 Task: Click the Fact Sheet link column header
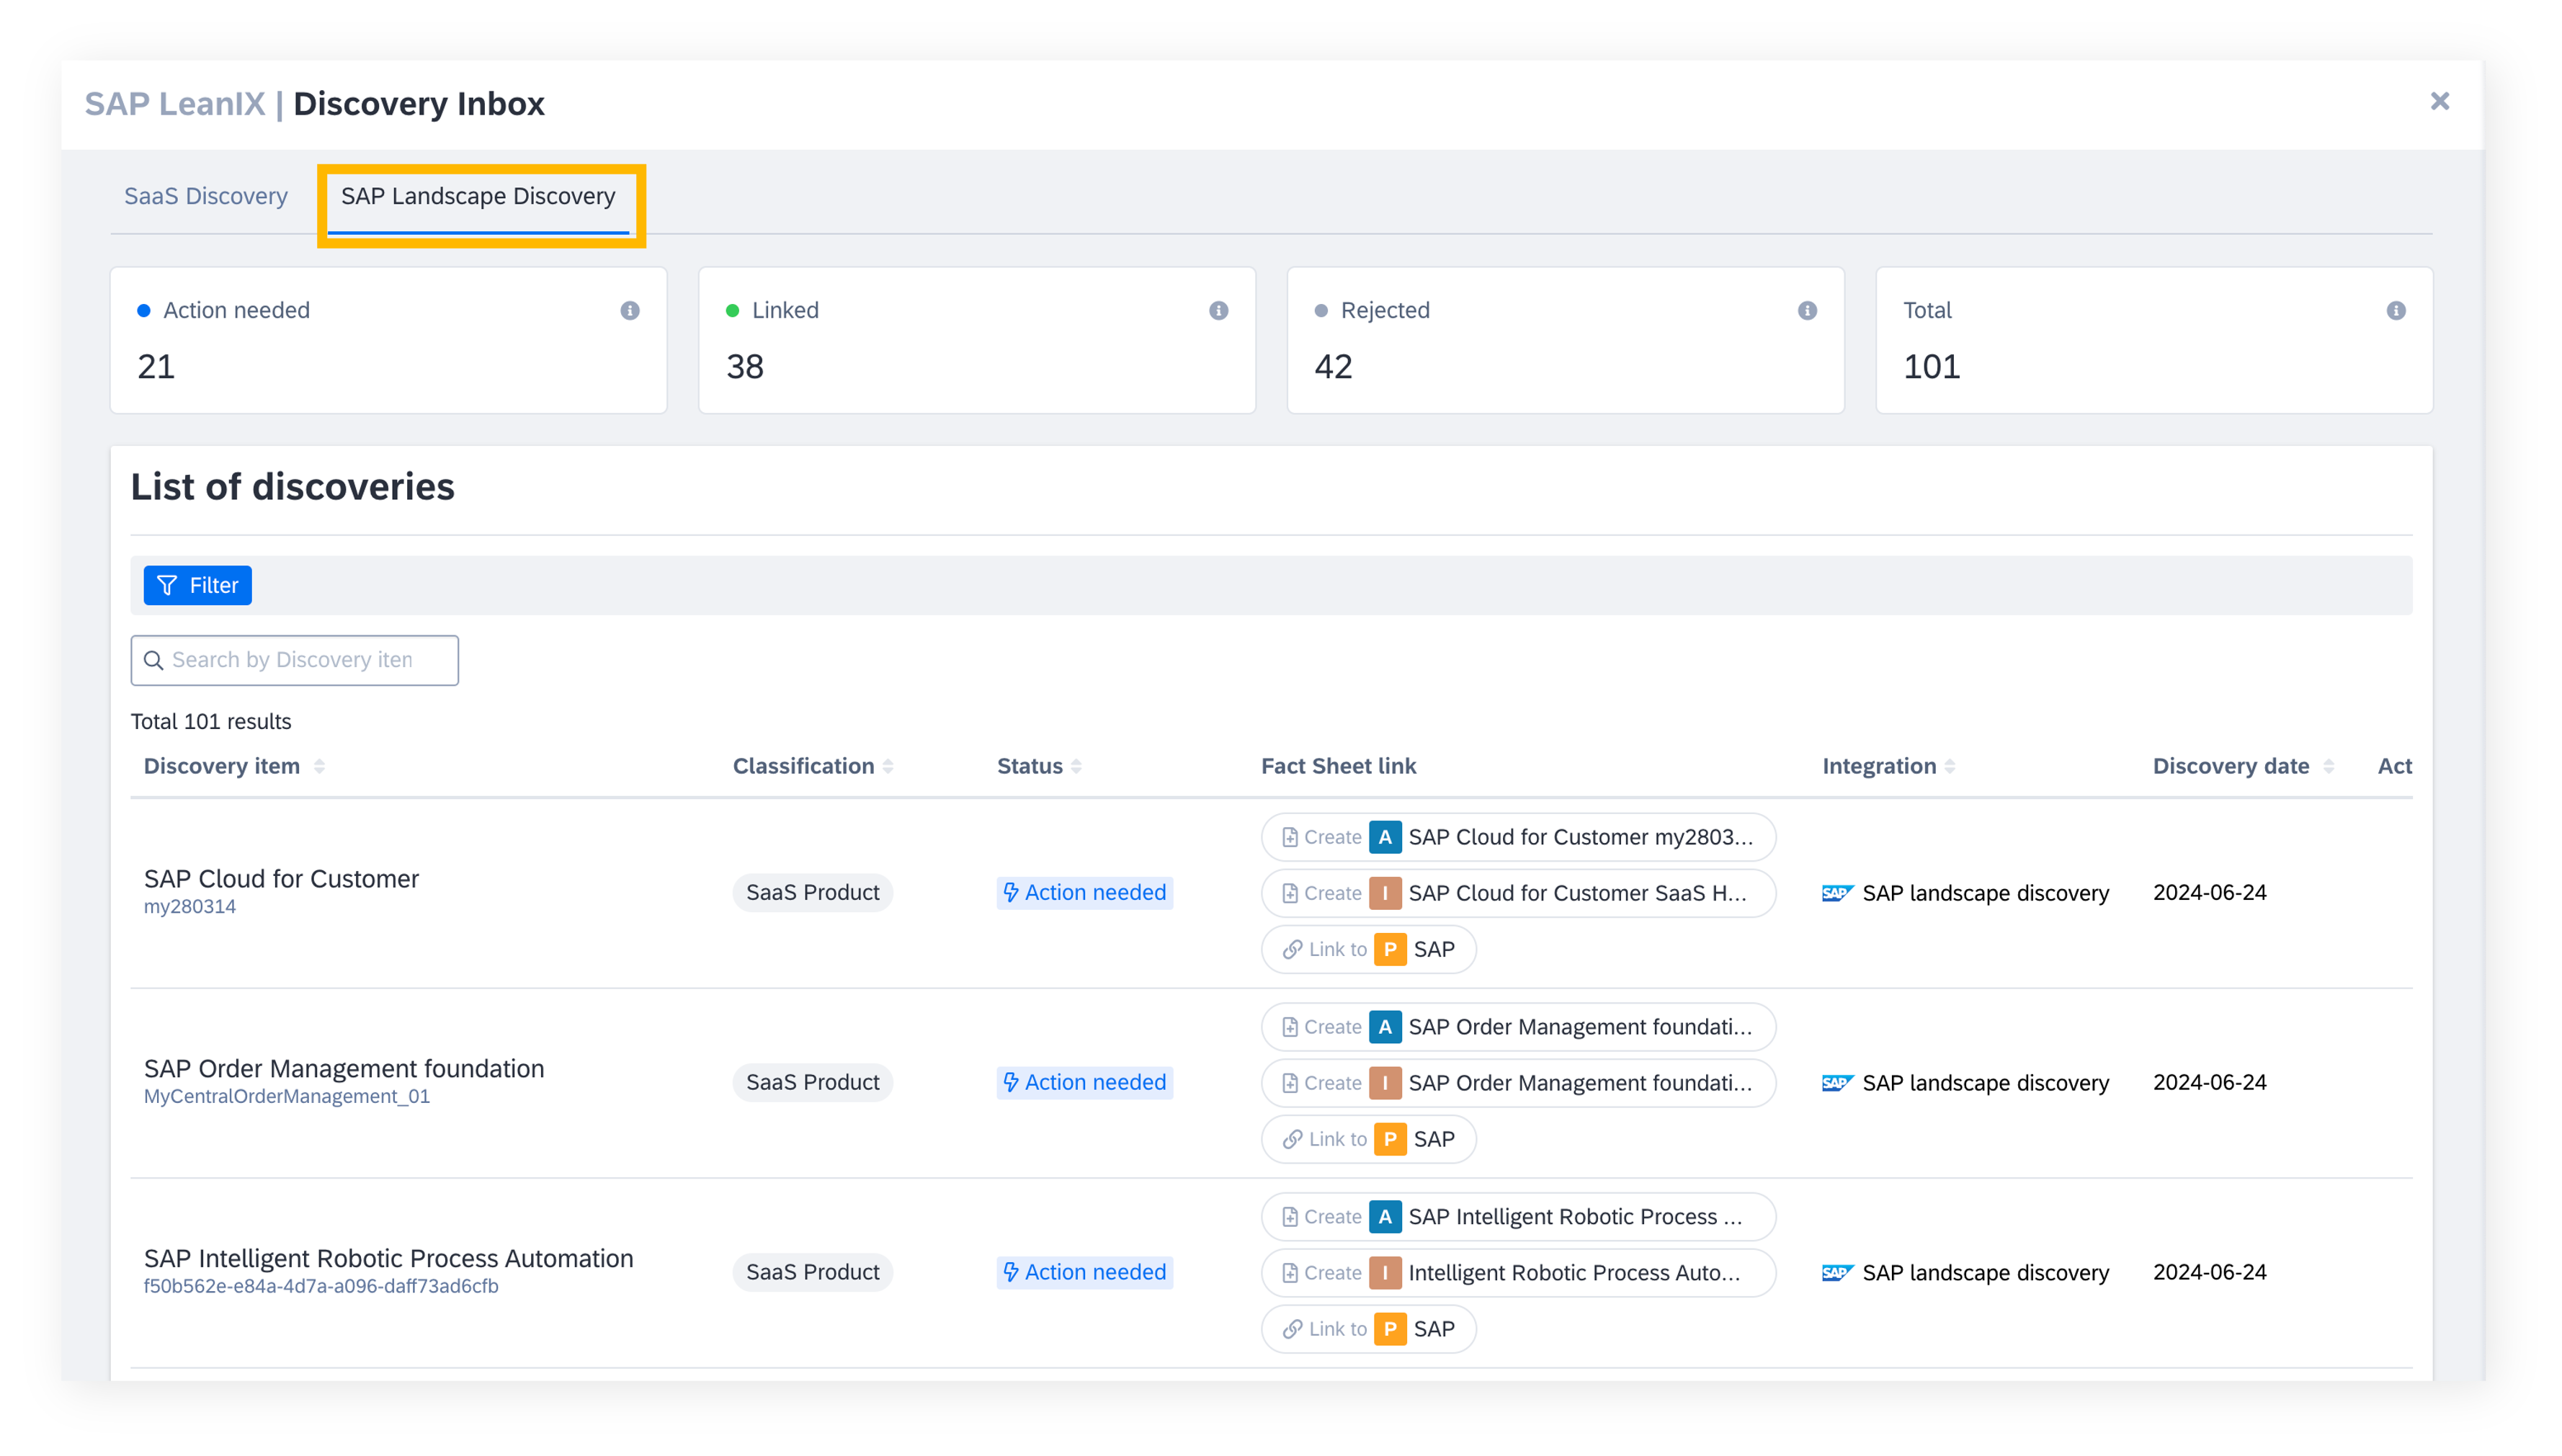[1338, 766]
